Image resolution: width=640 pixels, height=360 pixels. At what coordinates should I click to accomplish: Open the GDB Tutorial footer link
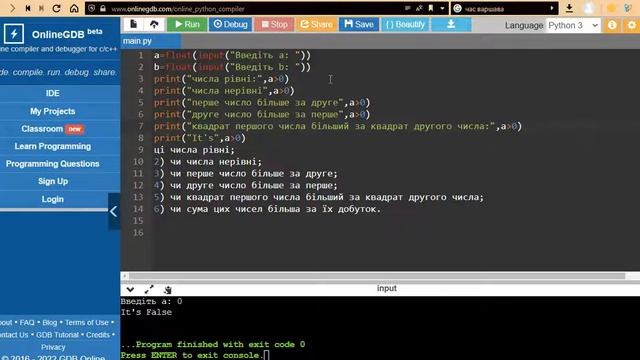click(x=57, y=335)
